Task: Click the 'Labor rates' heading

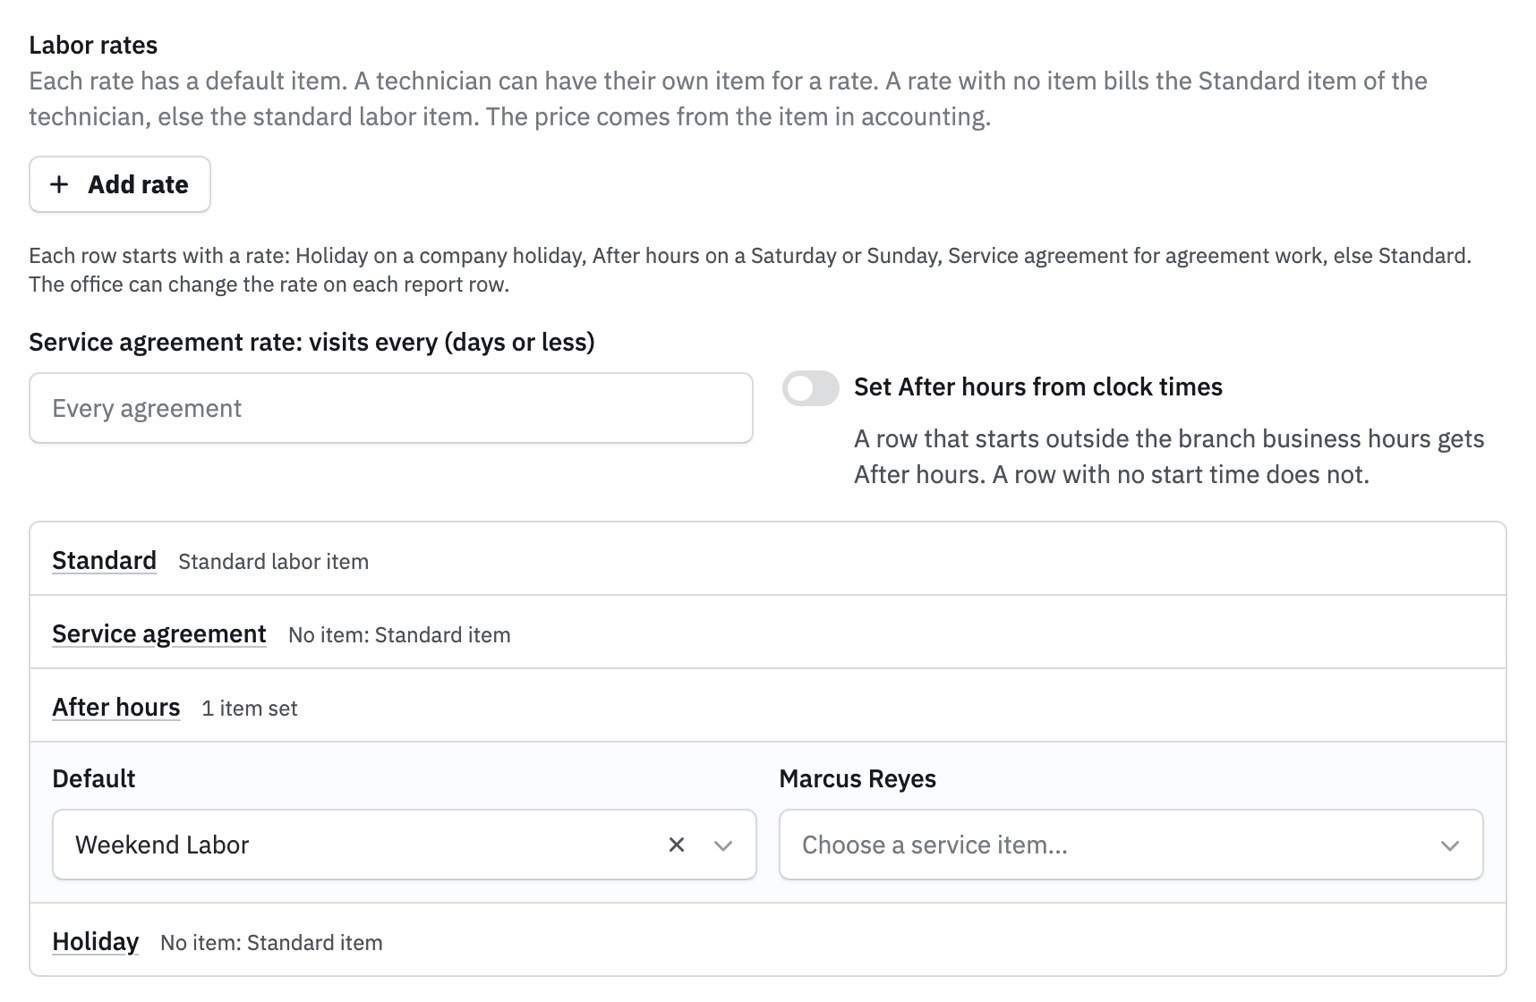Action: [93, 45]
